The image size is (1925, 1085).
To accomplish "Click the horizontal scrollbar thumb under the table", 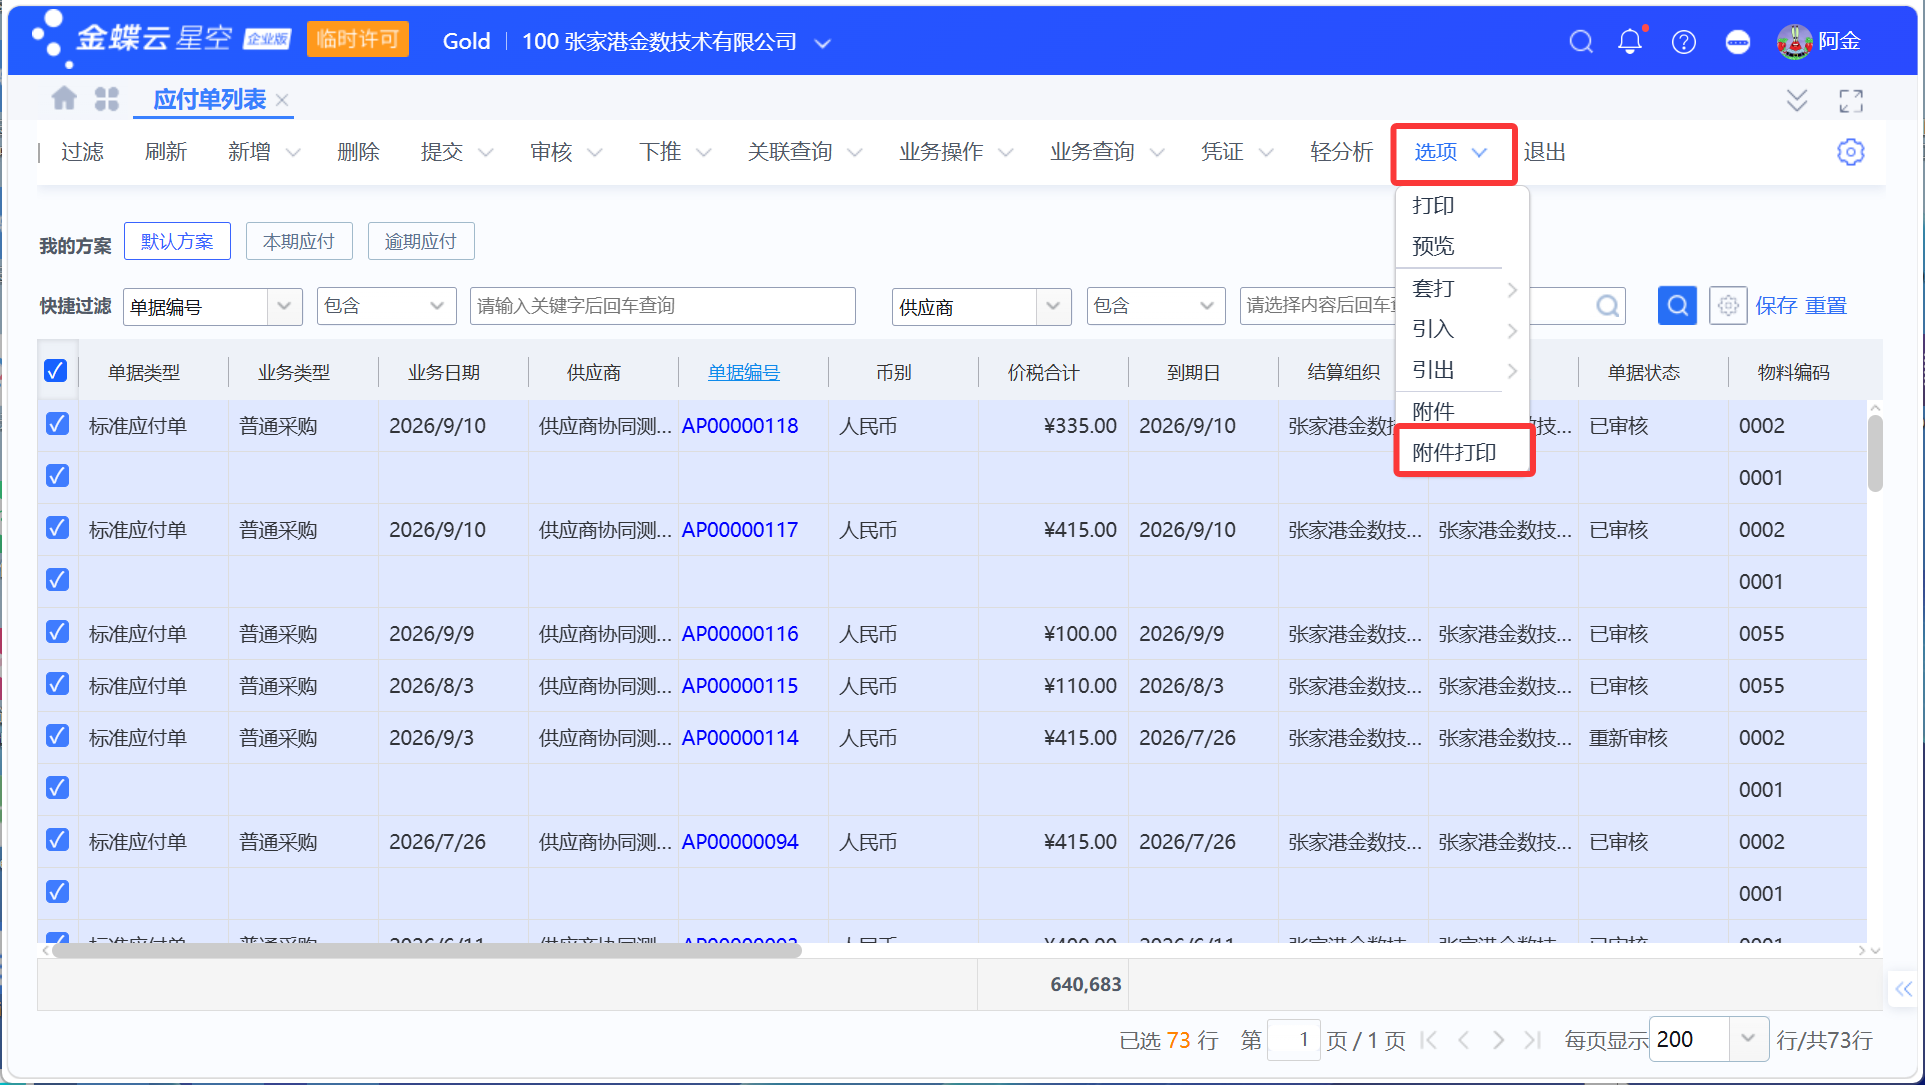I will coord(426,951).
